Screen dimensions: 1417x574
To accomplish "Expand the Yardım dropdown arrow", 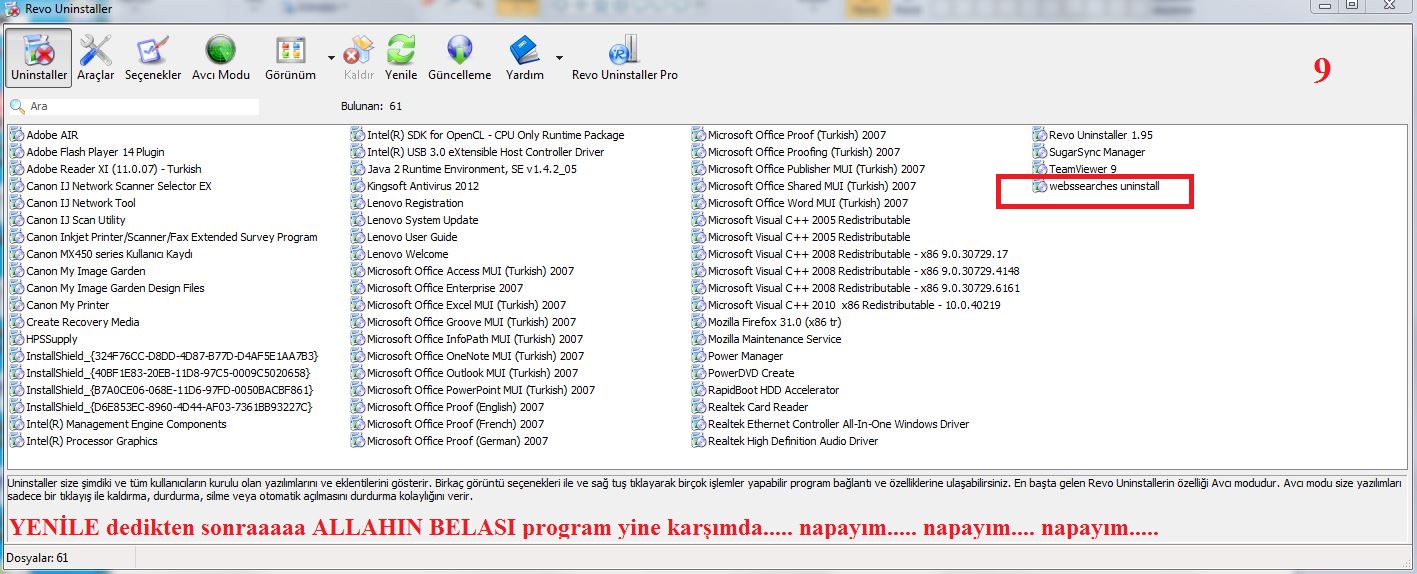I will point(559,57).
